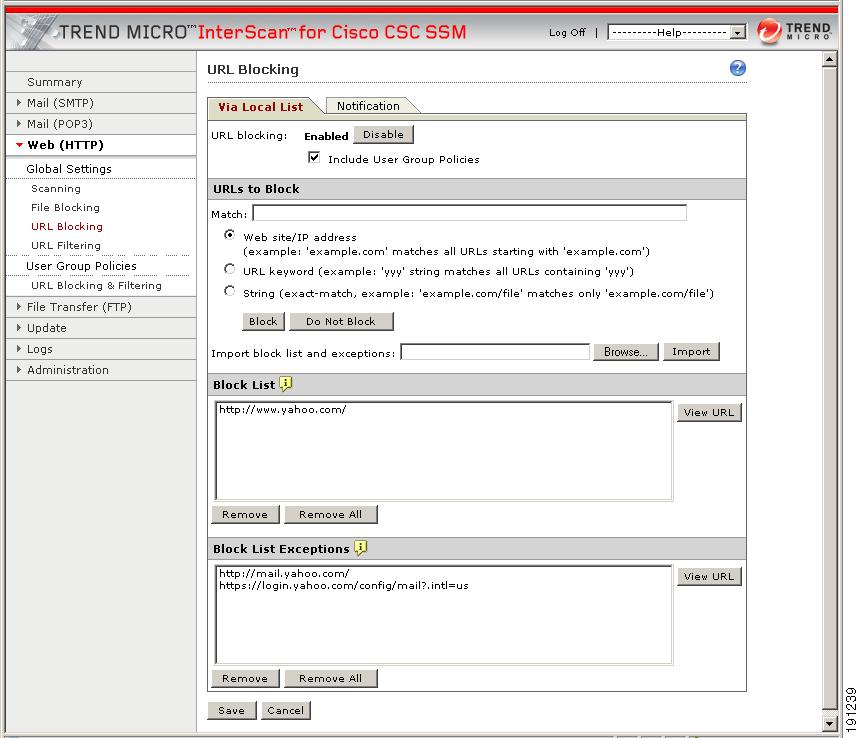Cancel the URL blocking changes
Image resolution: width=860 pixels, height=738 pixels.
pos(286,710)
